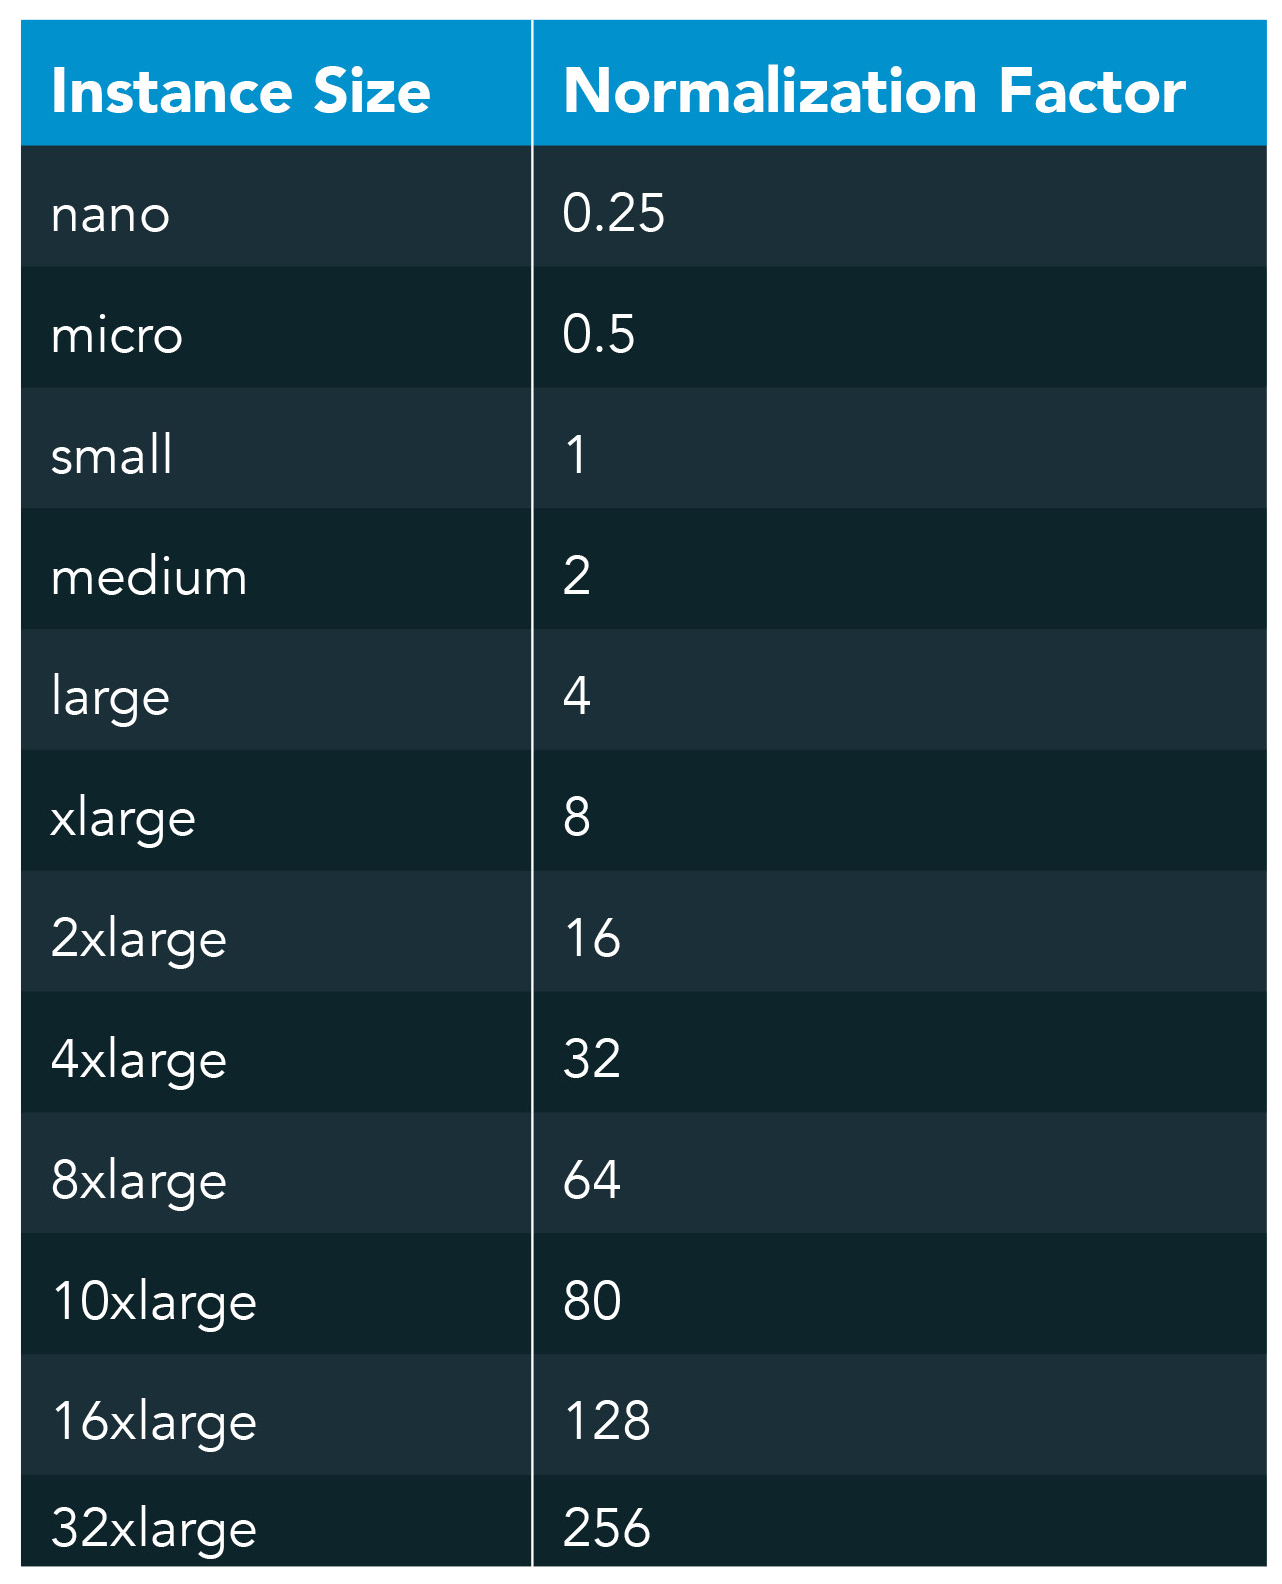Click the factor value 64
Screen dimensions: 1282x1584
click(592, 1180)
